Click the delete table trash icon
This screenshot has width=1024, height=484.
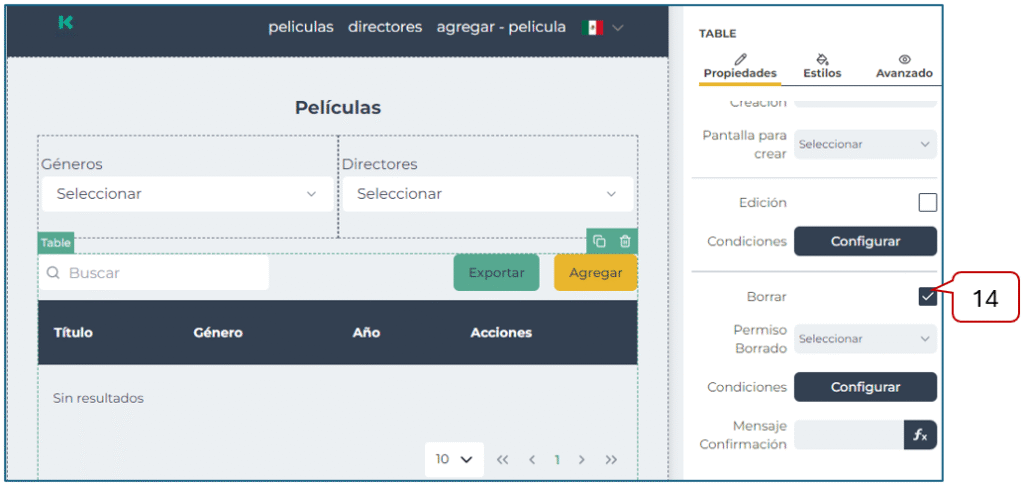click(625, 241)
